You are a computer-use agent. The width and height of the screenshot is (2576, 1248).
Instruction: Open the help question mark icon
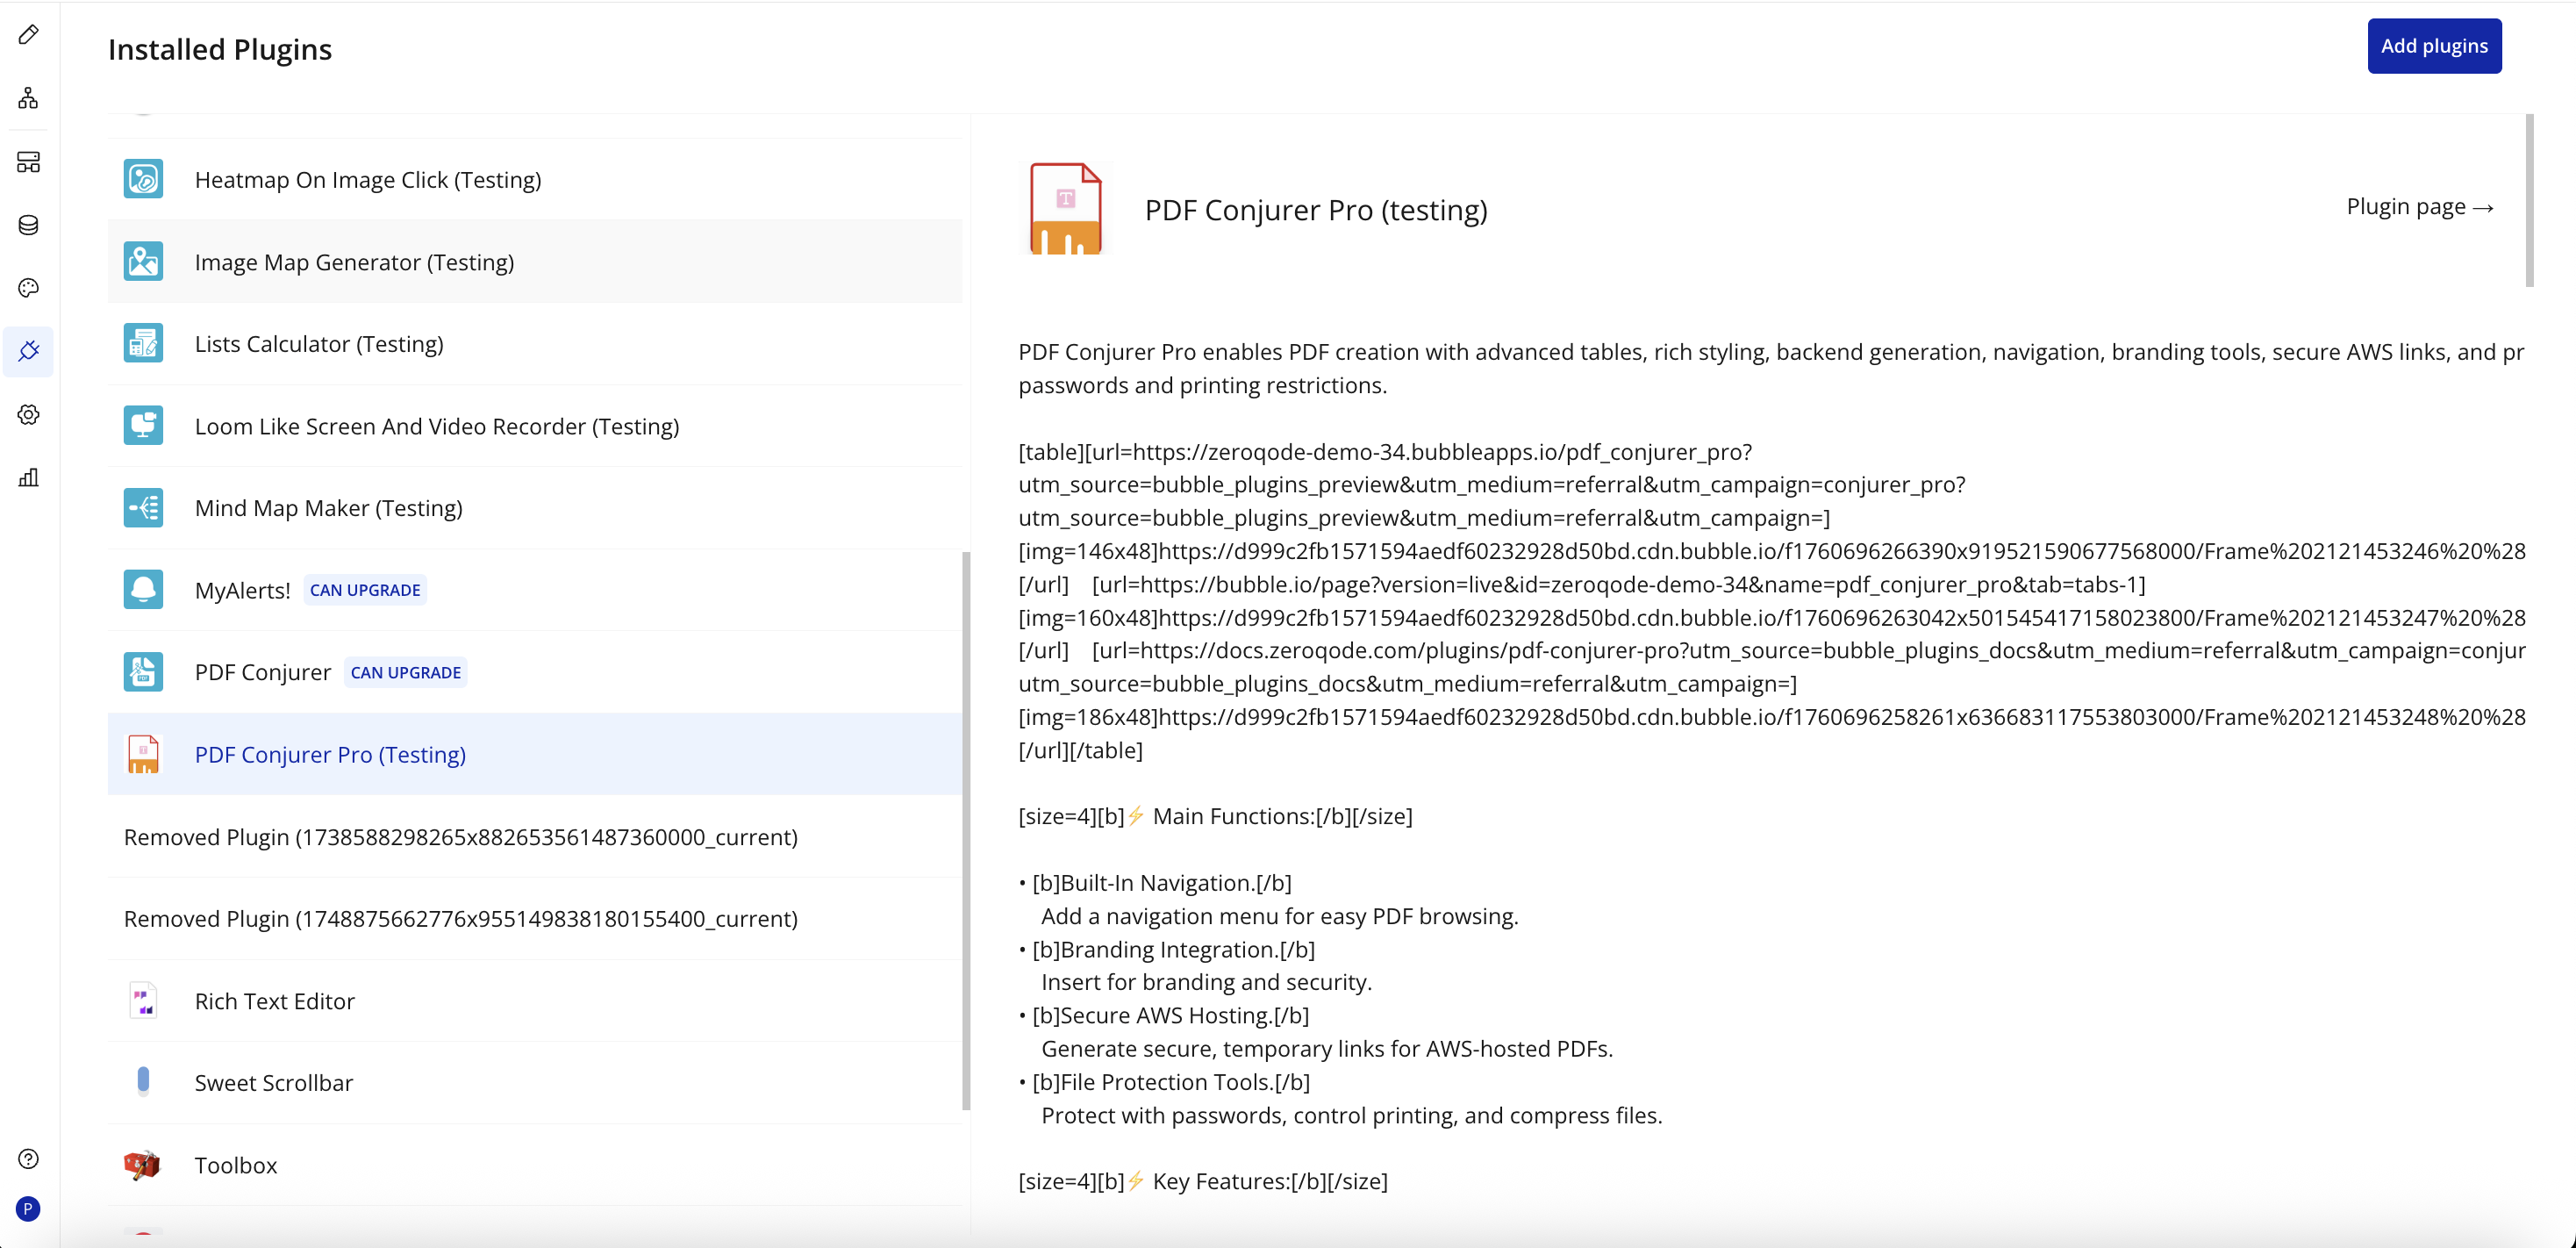click(x=28, y=1158)
